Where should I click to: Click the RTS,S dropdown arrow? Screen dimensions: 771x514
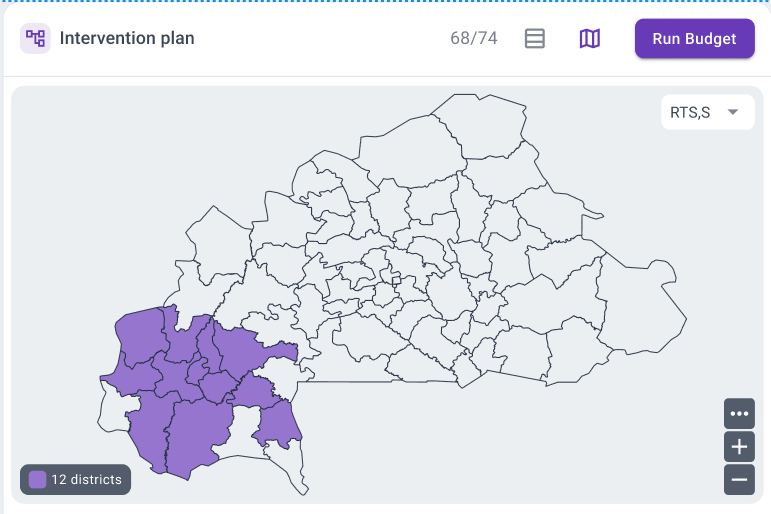[733, 112]
